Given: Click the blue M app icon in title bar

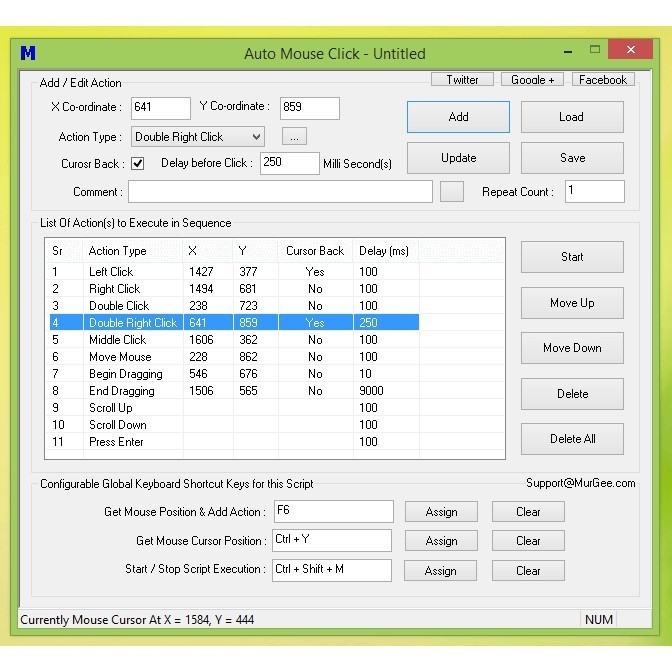Looking at the screenshot, I should point(28,53).
